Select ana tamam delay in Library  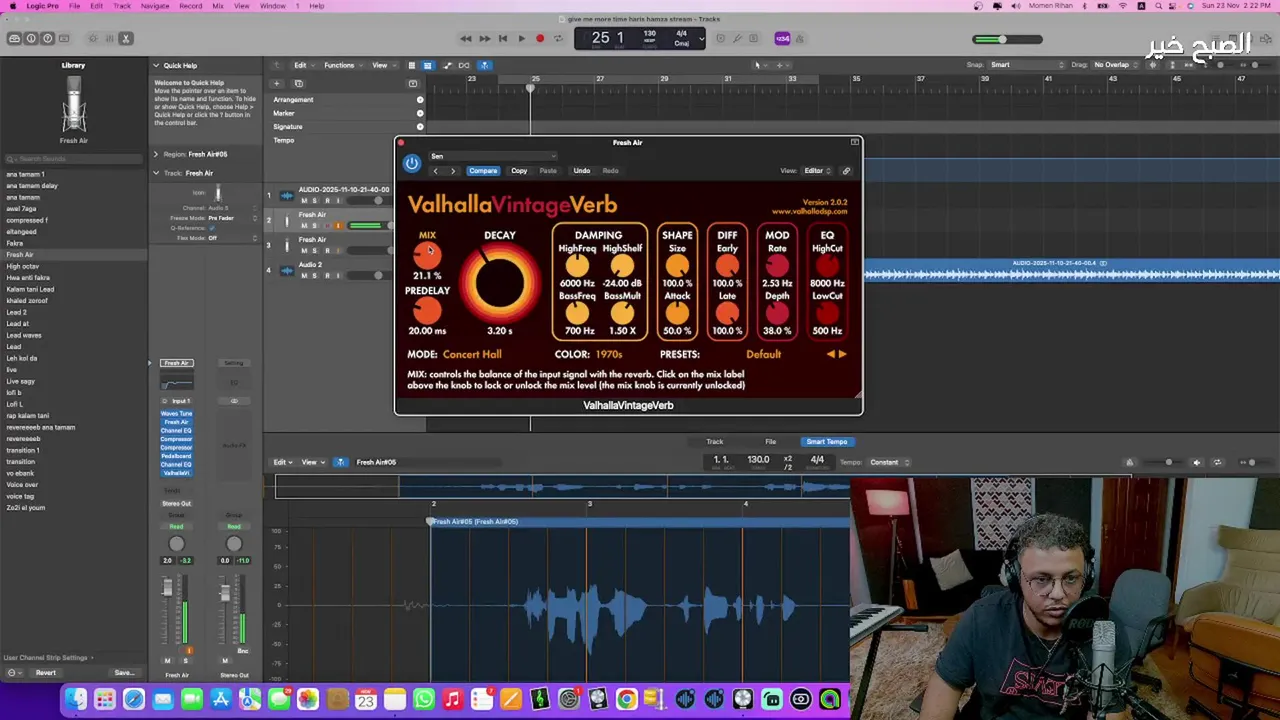click(32, 185)
